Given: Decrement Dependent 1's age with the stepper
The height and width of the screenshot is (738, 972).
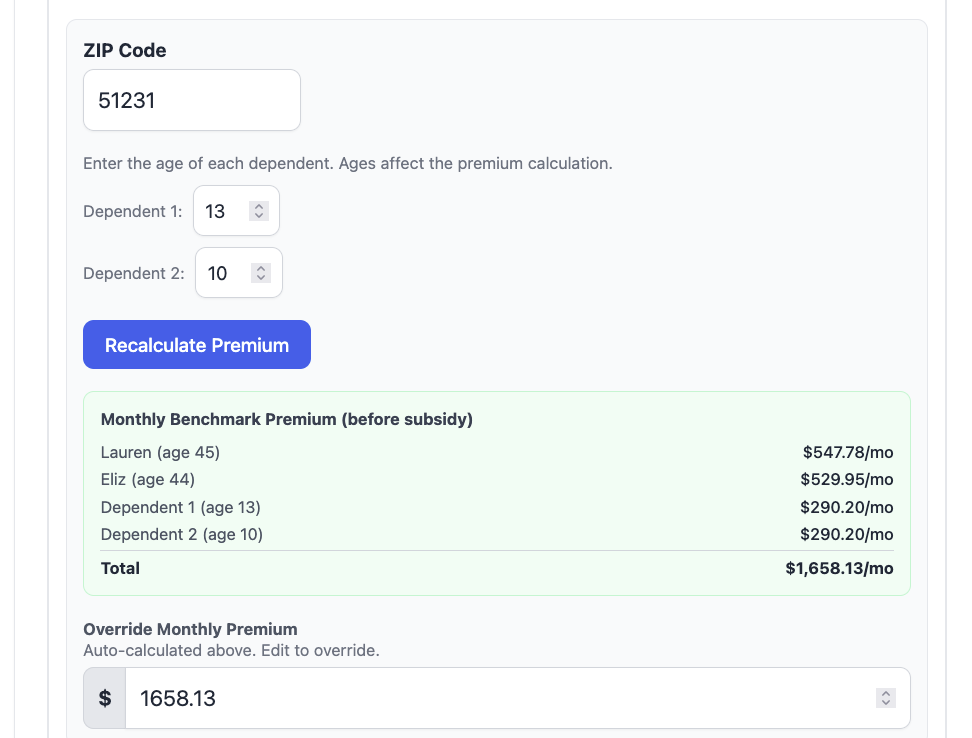Looking at the screenshot, I should click(258, 217).
